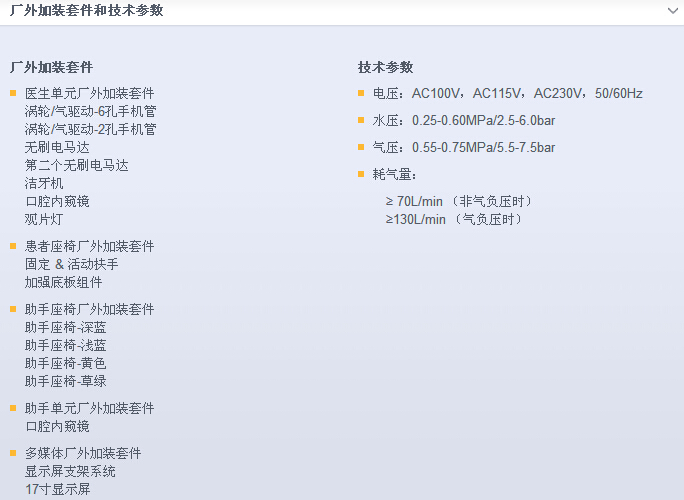Image resolution: width=684 pixels, height=500 pixels.
Task: Select the 显示屏支架系统 item
Action: tap(70, 471)
